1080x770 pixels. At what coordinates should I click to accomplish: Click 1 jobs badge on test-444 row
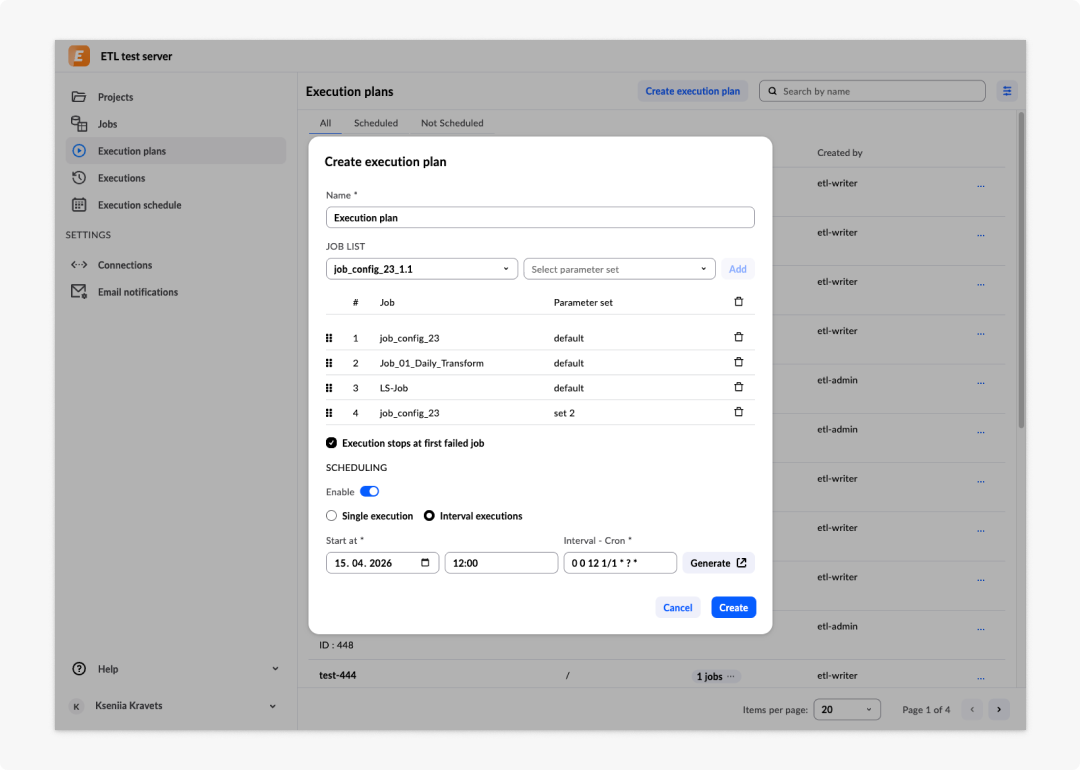pyautogui.click(x=716, y=676)
